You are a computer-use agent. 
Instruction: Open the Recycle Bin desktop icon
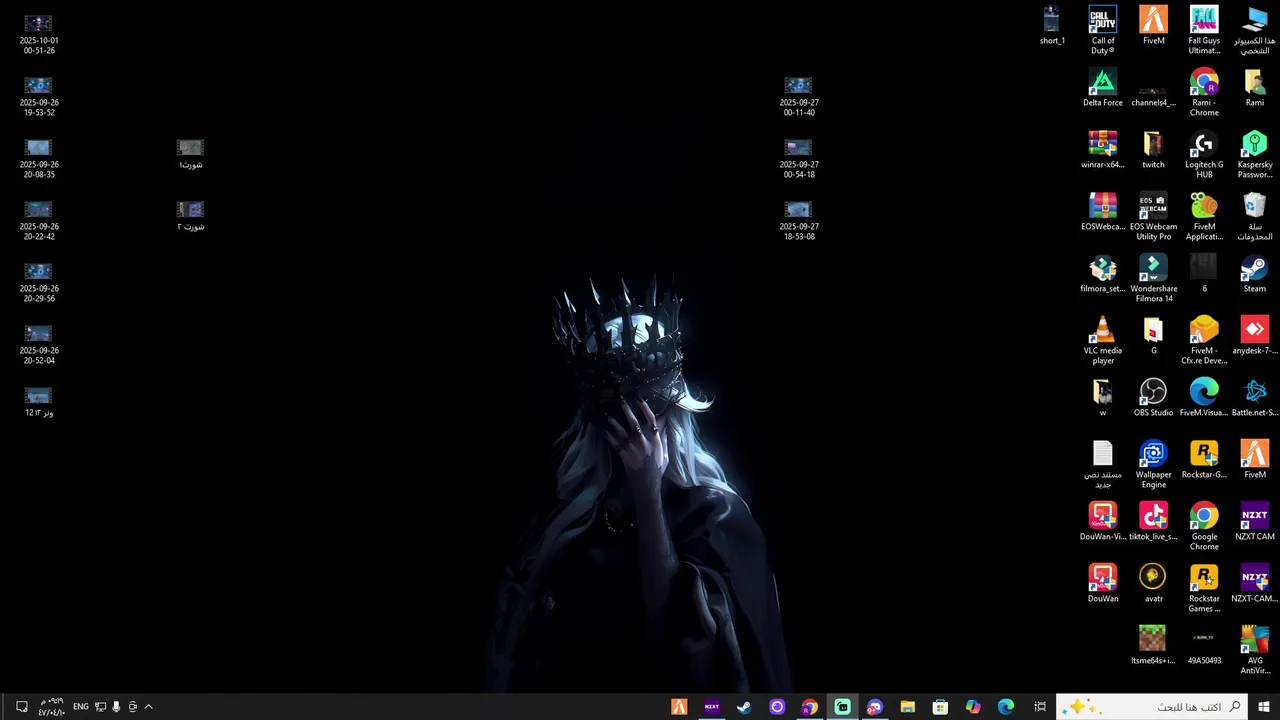pyautogui.click(x=1255, y=216)
